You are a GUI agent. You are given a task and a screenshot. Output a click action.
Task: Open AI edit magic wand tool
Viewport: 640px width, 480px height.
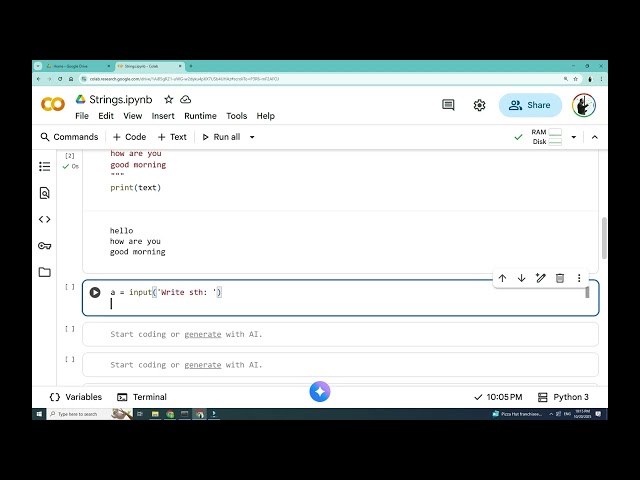(540, 278)
